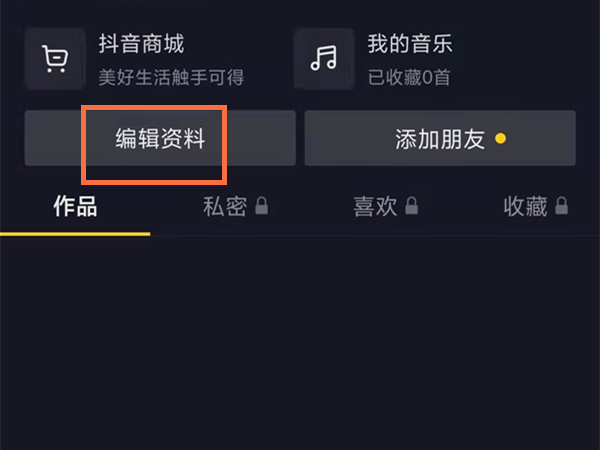Open 我的音乐 title text

pos(410,44)
